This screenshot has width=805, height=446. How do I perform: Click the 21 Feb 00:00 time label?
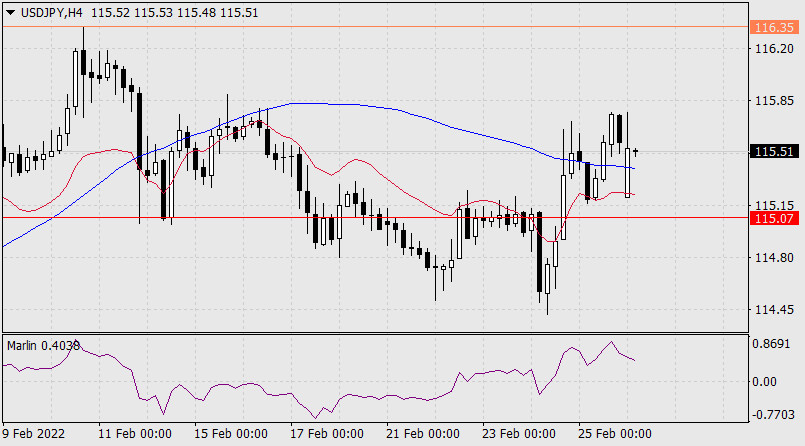click(423, 434)
